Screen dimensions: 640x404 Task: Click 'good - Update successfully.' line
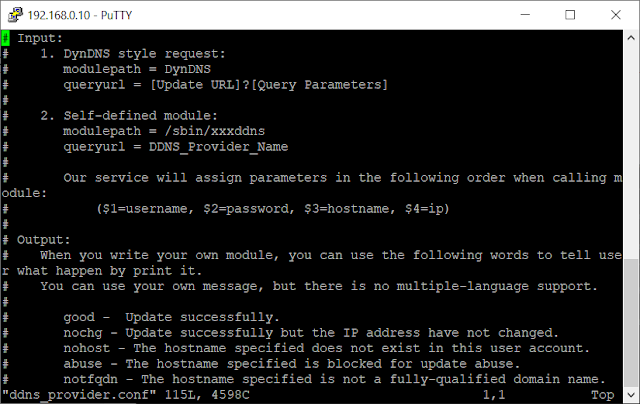tap(171, 317)
